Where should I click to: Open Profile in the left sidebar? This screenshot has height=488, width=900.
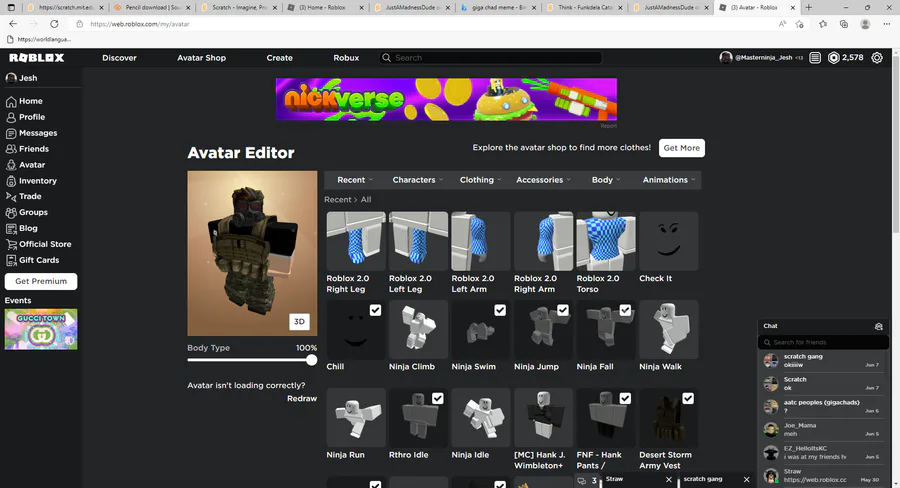[x=25, y=117]
